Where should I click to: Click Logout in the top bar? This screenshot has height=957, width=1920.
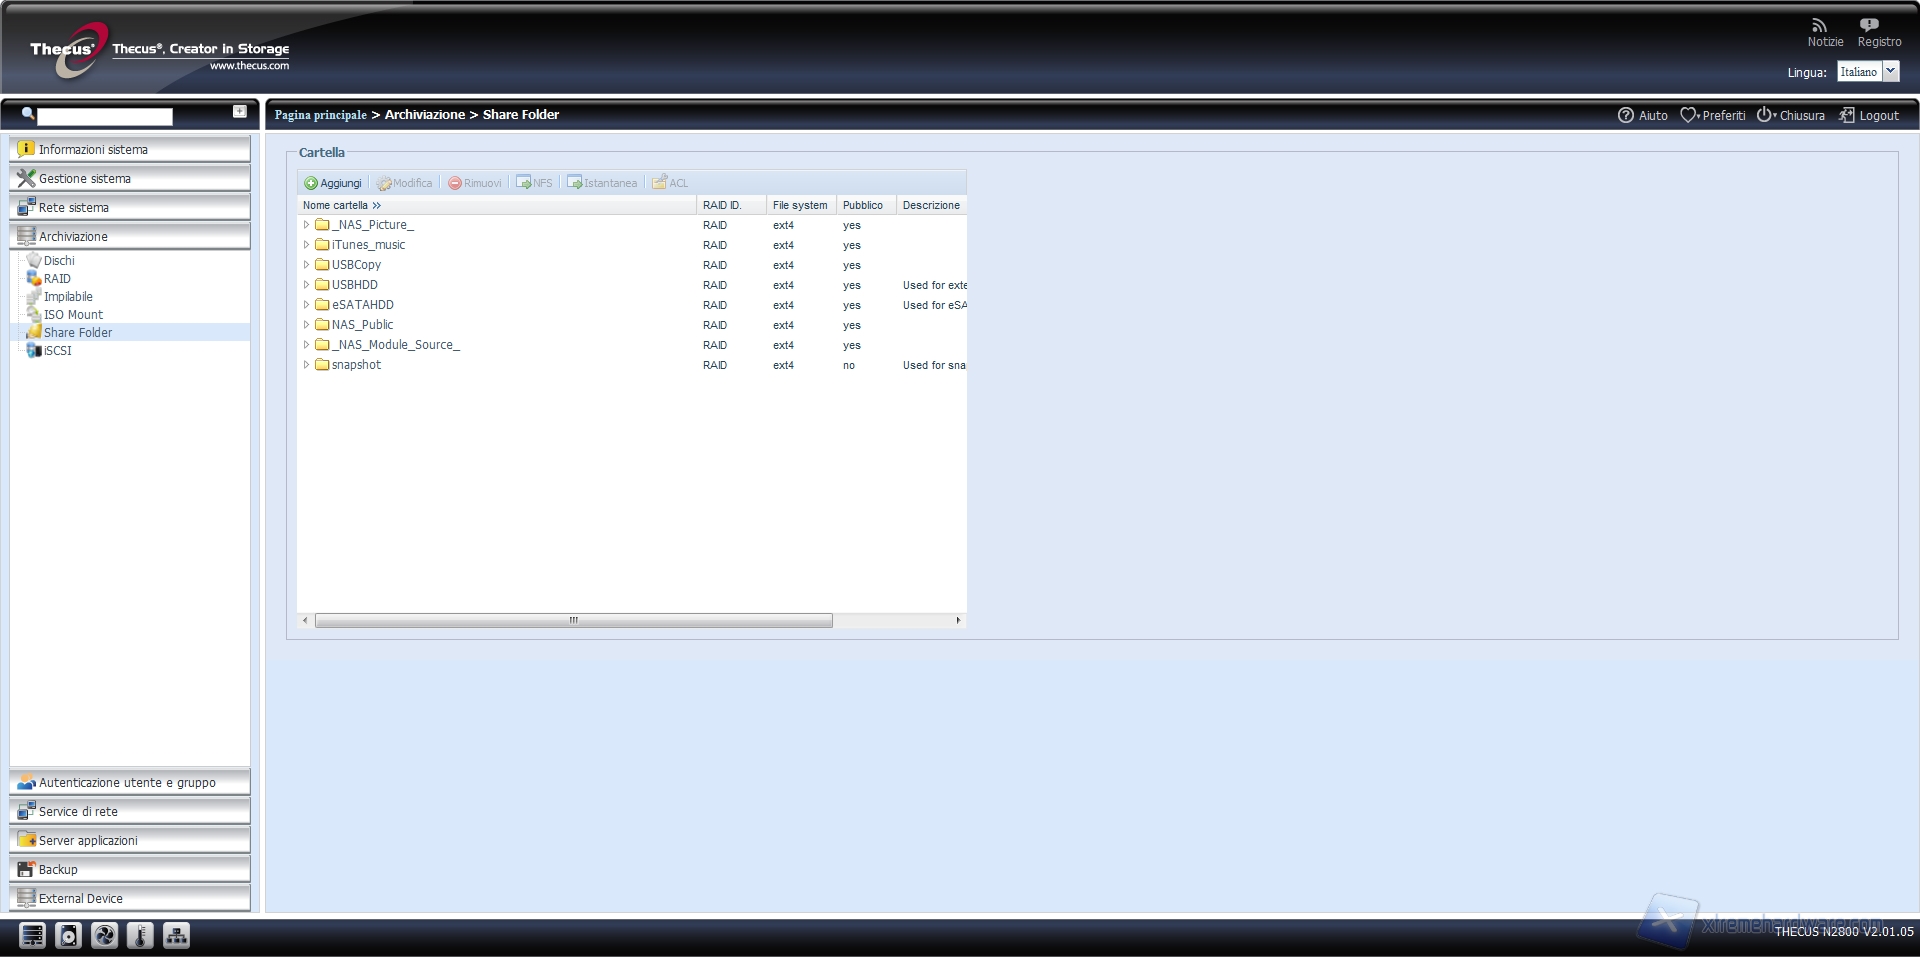click(x=1868, y=115)
